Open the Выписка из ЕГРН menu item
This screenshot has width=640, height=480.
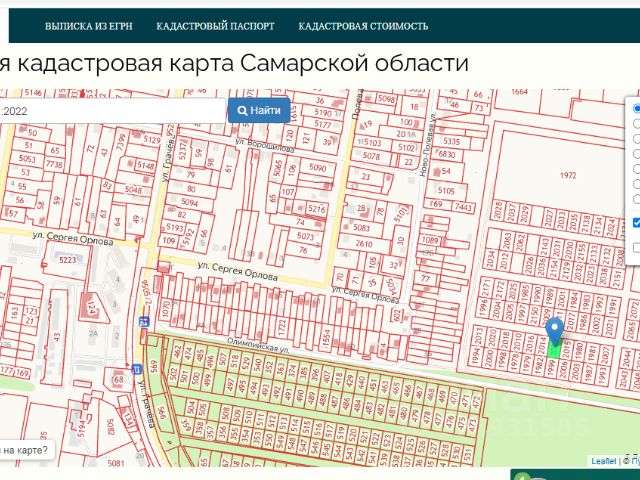point(88,26)
